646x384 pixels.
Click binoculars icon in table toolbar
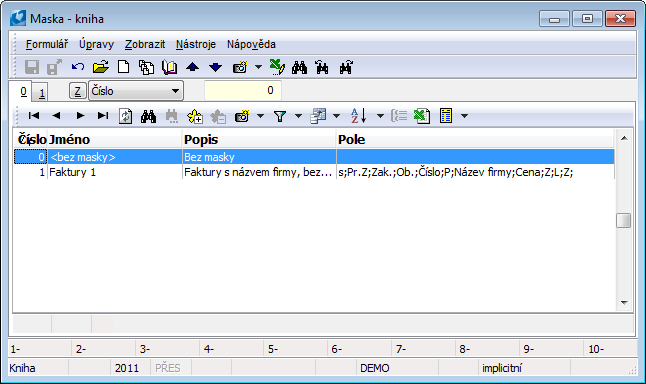click(x=148, y=116)
